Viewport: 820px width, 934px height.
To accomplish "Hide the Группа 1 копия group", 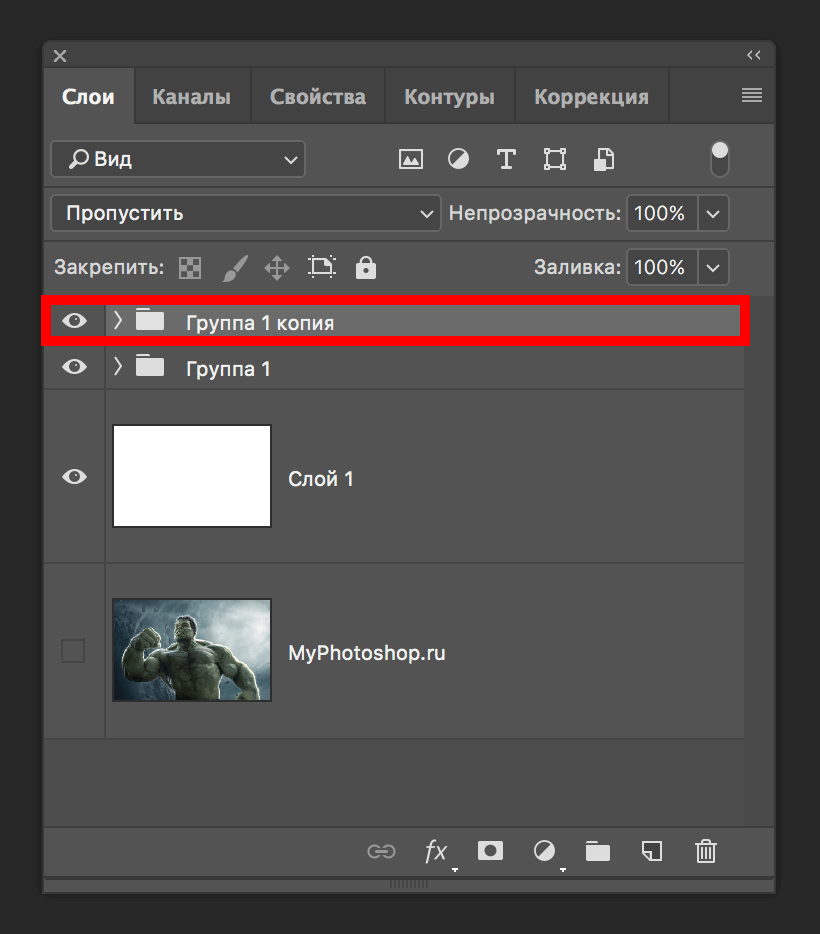I will click(x=74, y=321).
